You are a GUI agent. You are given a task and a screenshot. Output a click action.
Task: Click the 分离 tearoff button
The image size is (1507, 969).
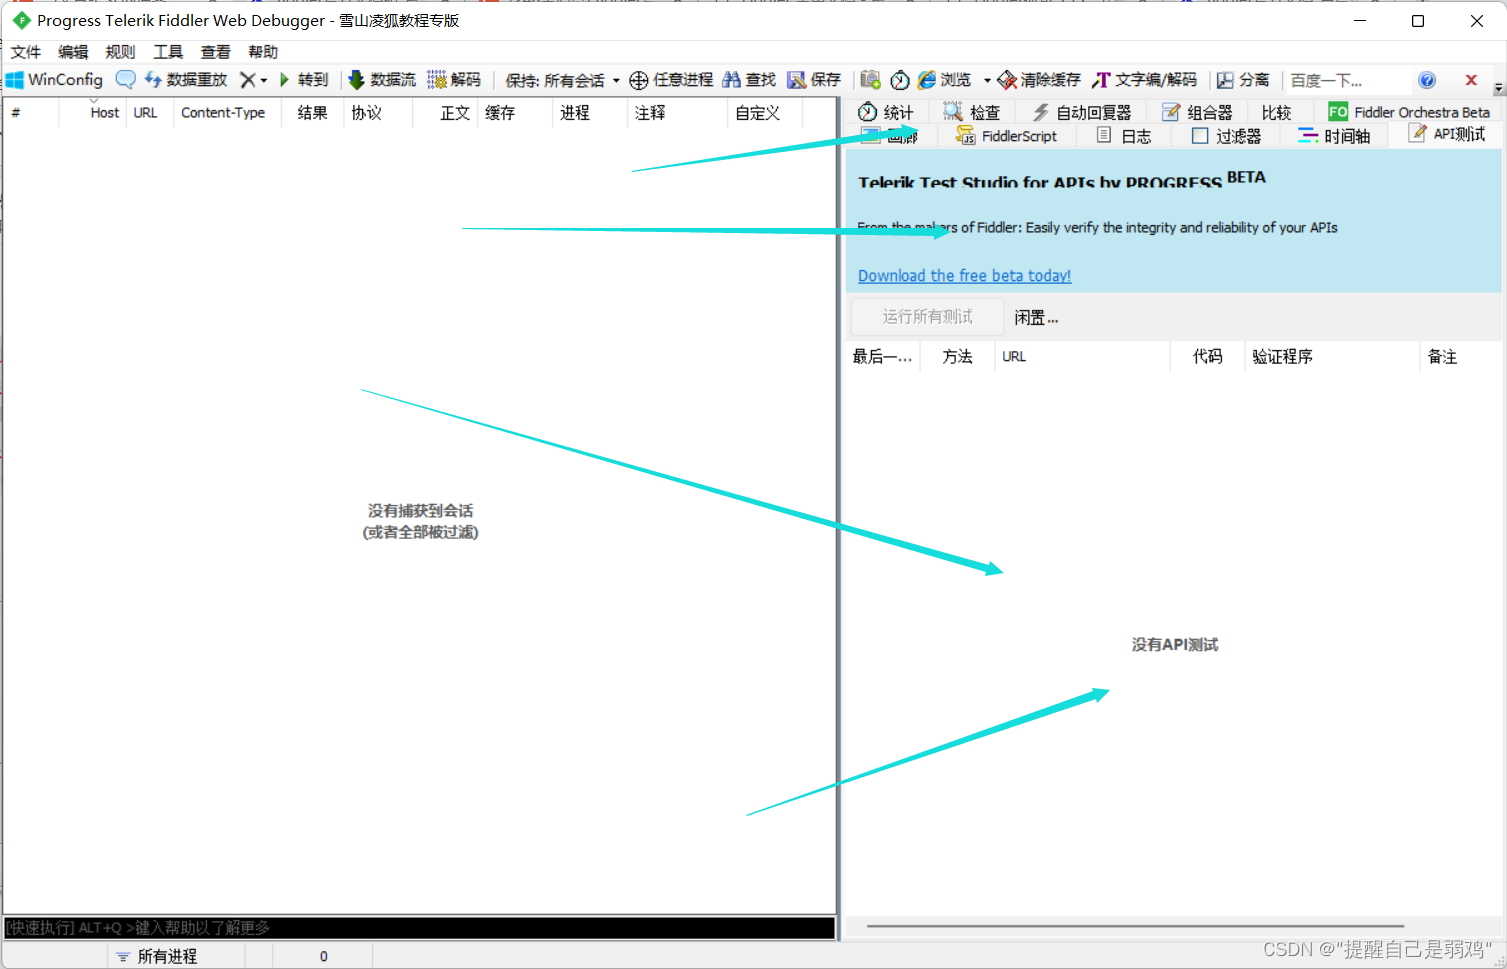(x=1243, y=80)
